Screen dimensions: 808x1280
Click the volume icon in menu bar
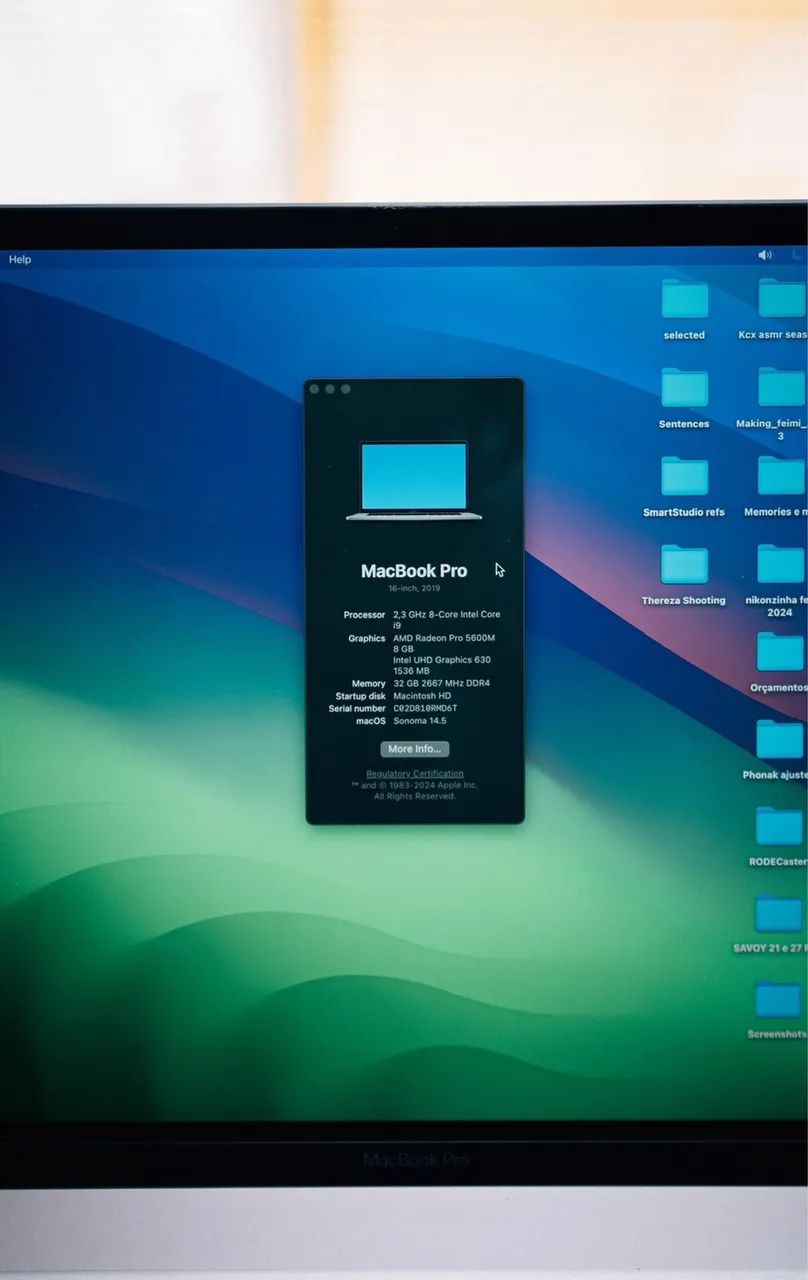click(765, 255)
